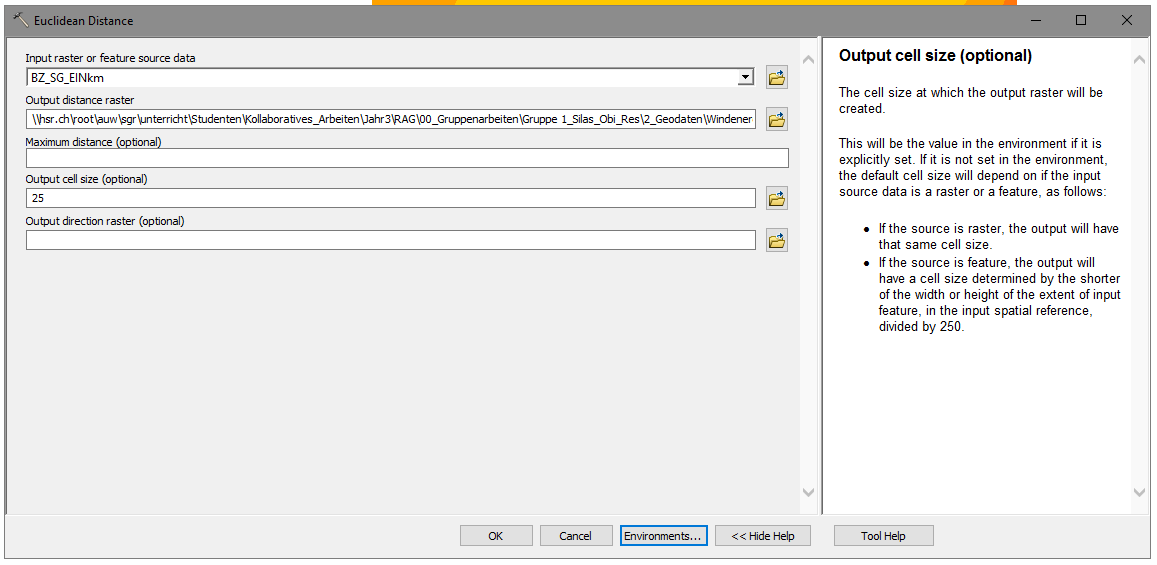Hide the help panel
Screen dimensions: 1157x565
pos(762,536)
